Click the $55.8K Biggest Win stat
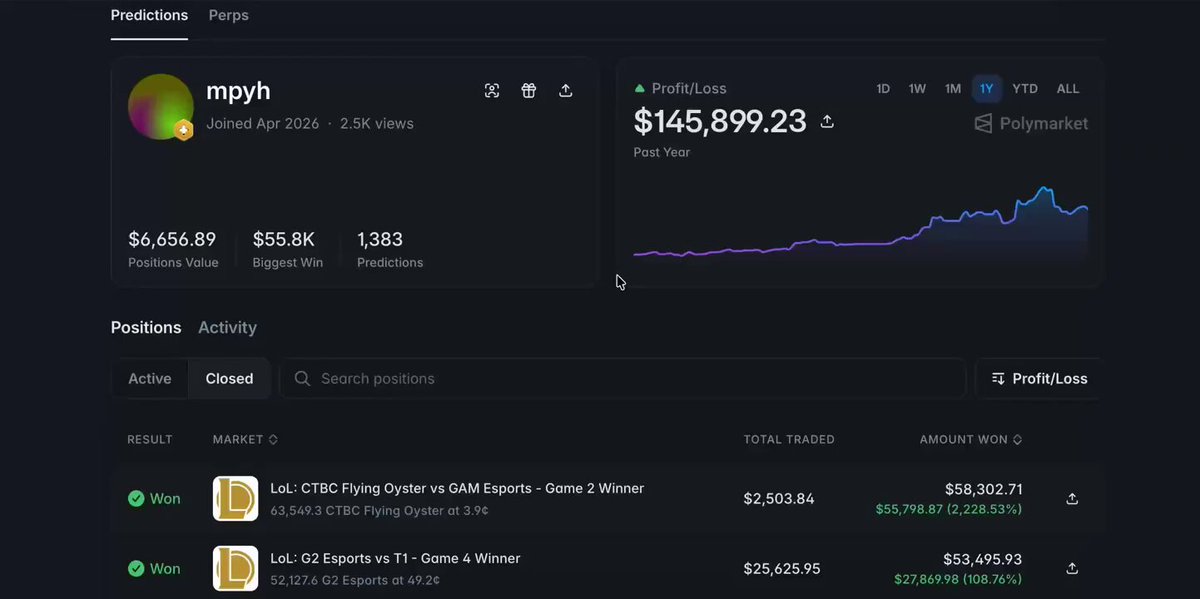This screenshot has width=1200, height=599. [x=288, y=249]
